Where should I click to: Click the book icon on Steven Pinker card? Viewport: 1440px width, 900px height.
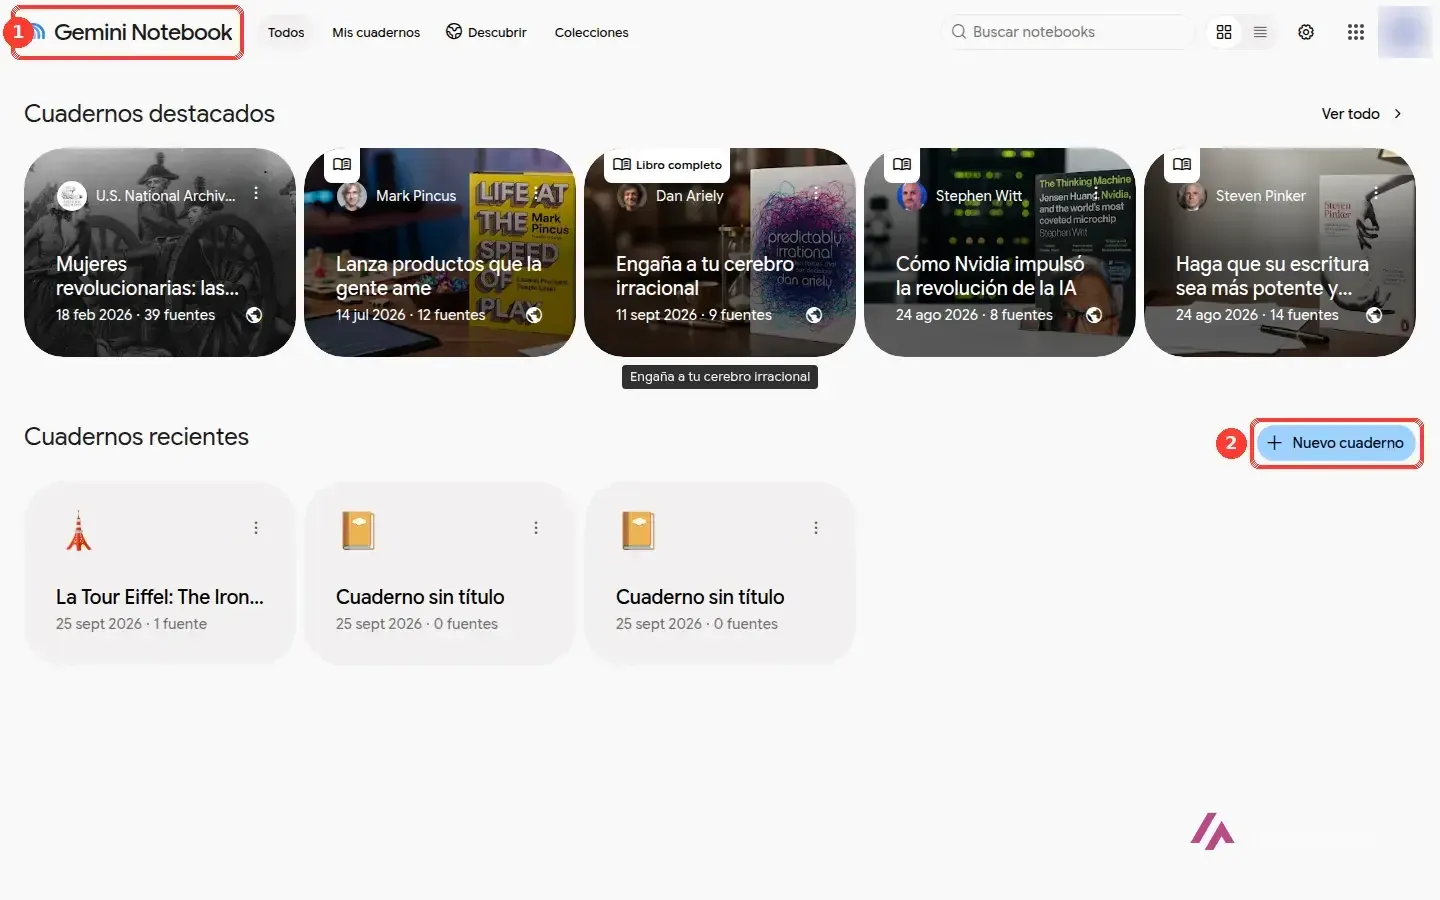click(x=1182, y=164)
